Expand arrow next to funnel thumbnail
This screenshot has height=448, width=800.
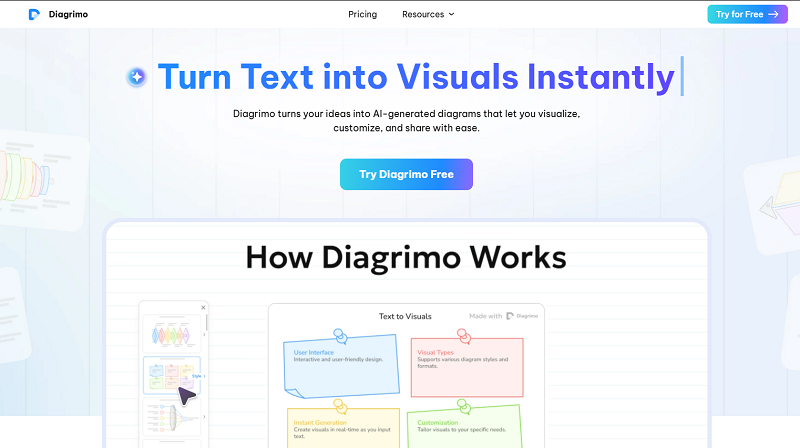(x=204, y=417)
